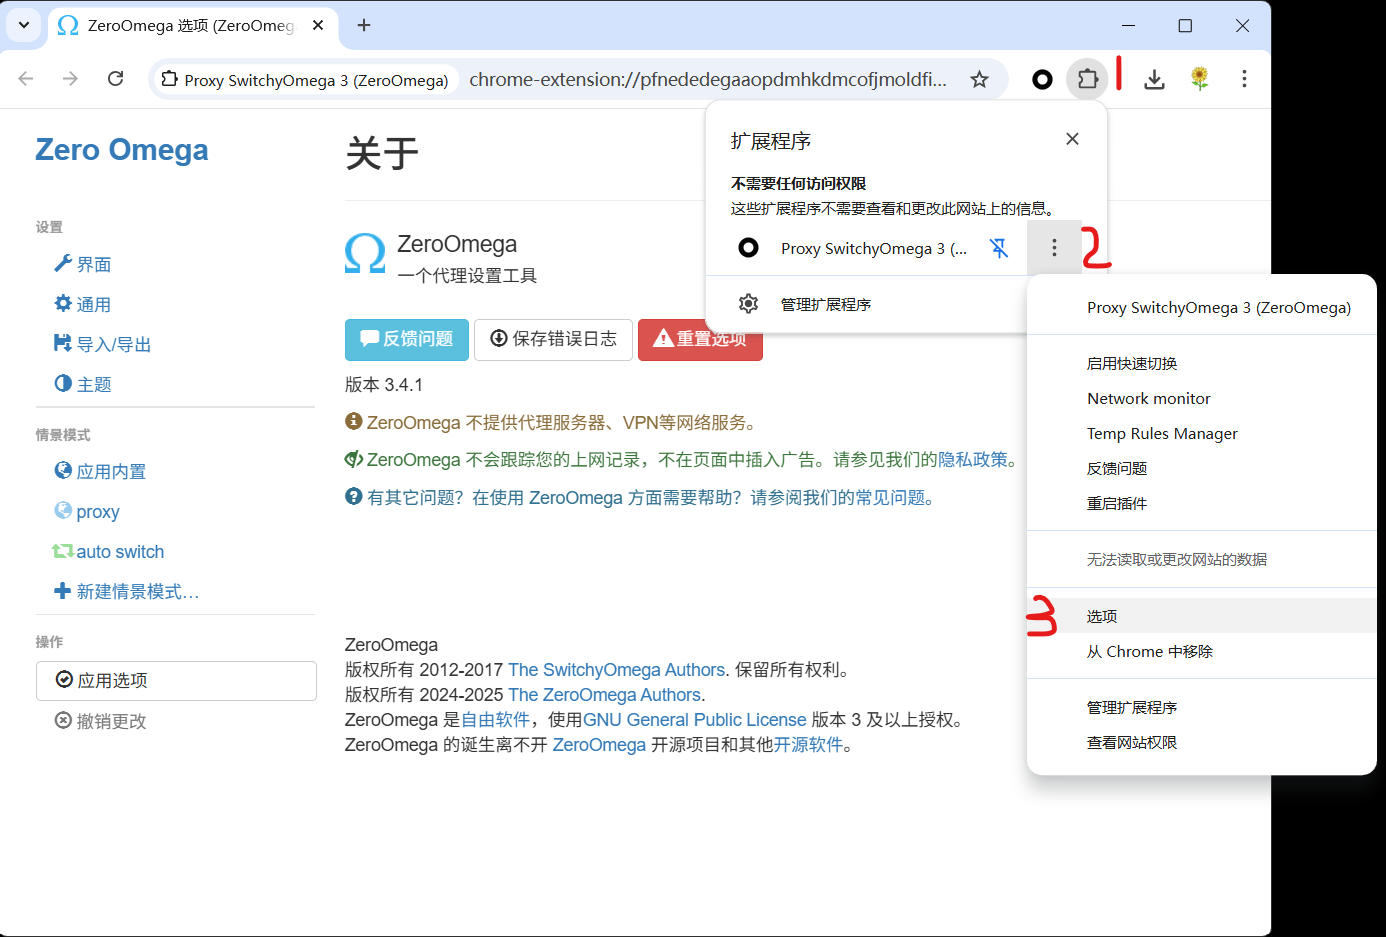
Task: Close the extensions popup panel
Action: 1072,139
